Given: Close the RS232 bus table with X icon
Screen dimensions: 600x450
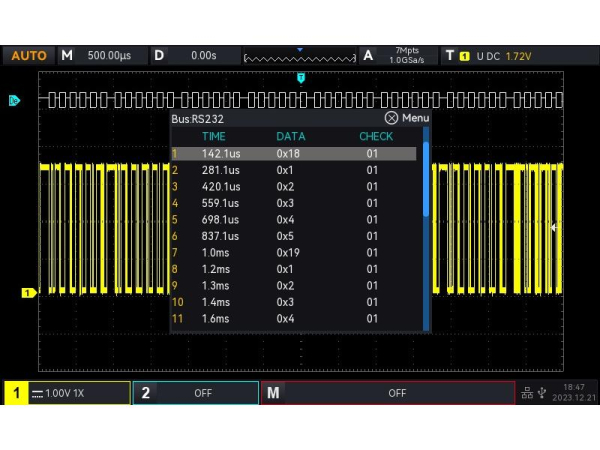Looking at the screenshot, I should (x=391, y=118).
